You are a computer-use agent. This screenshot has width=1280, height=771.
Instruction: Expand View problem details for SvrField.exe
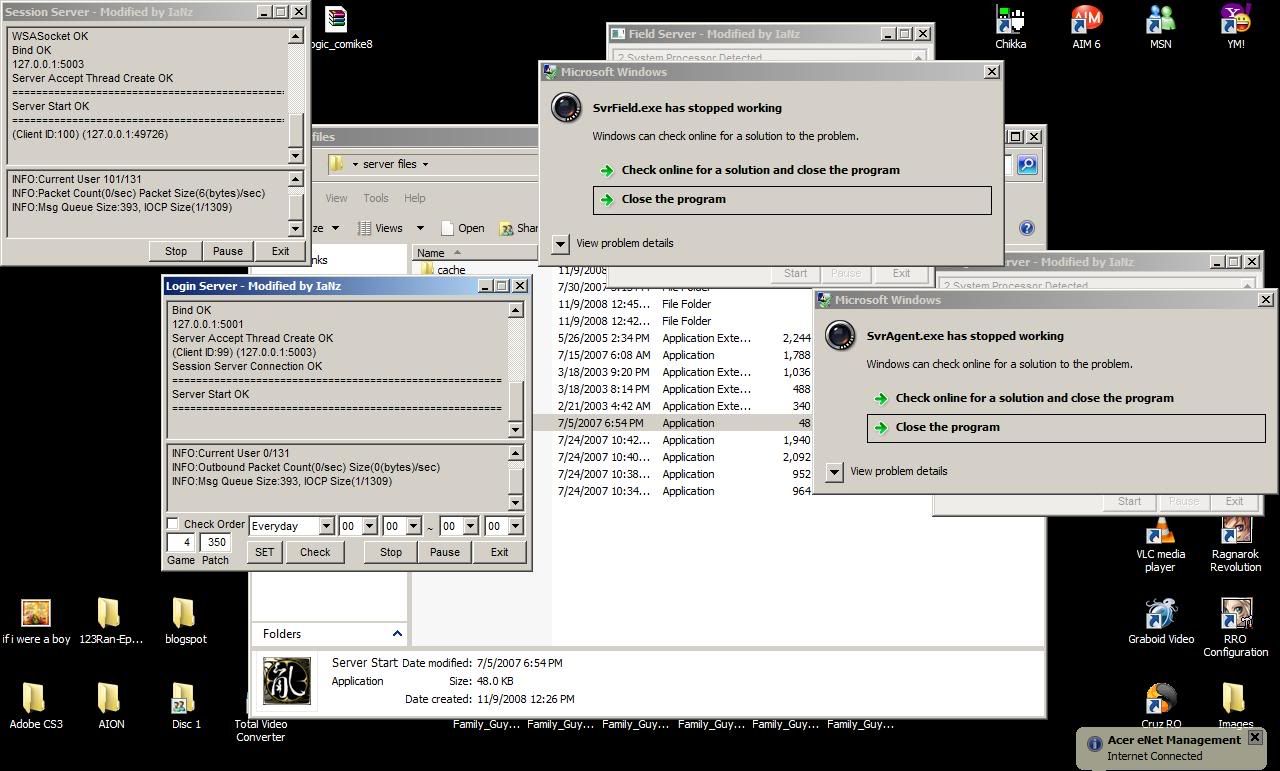[x=561, y=243]
